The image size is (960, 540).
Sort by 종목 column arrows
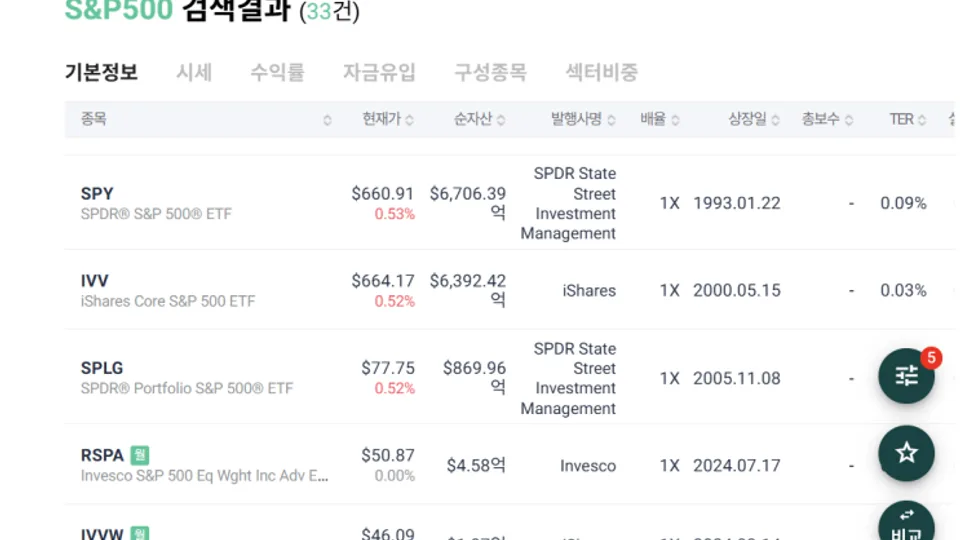click(328, 120)
